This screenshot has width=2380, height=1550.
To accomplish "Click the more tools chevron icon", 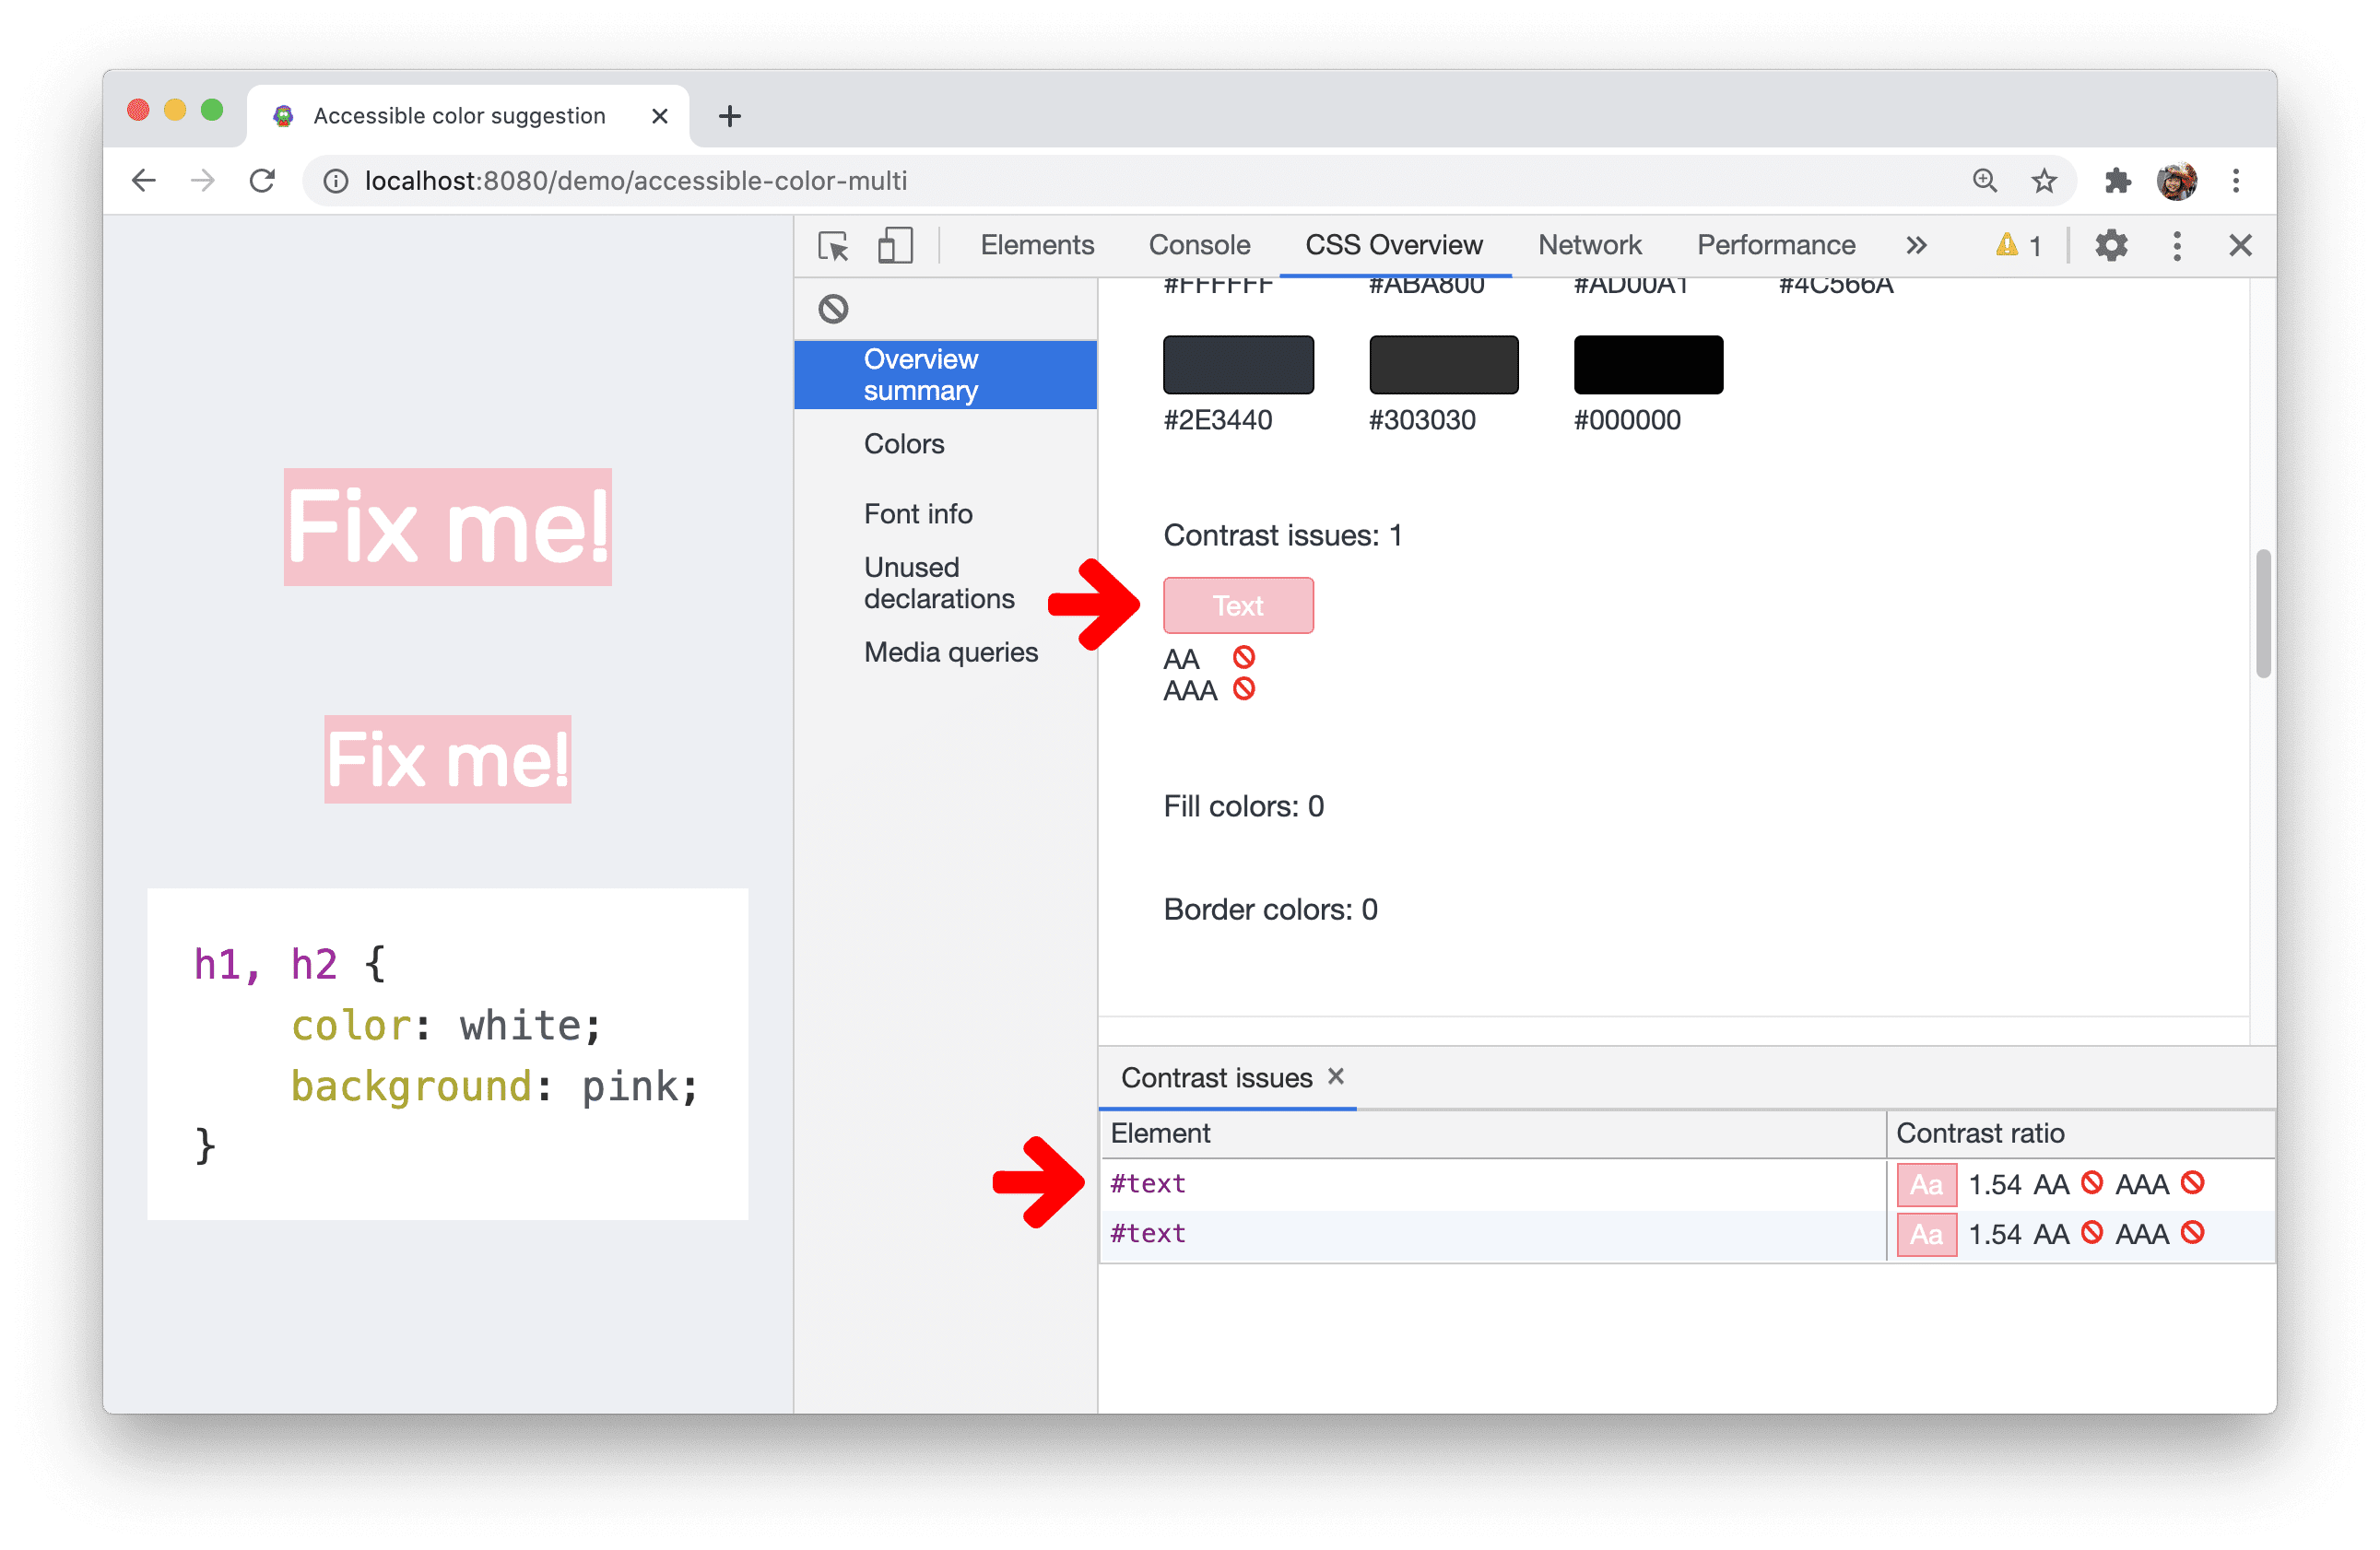I will [1922, 242].
